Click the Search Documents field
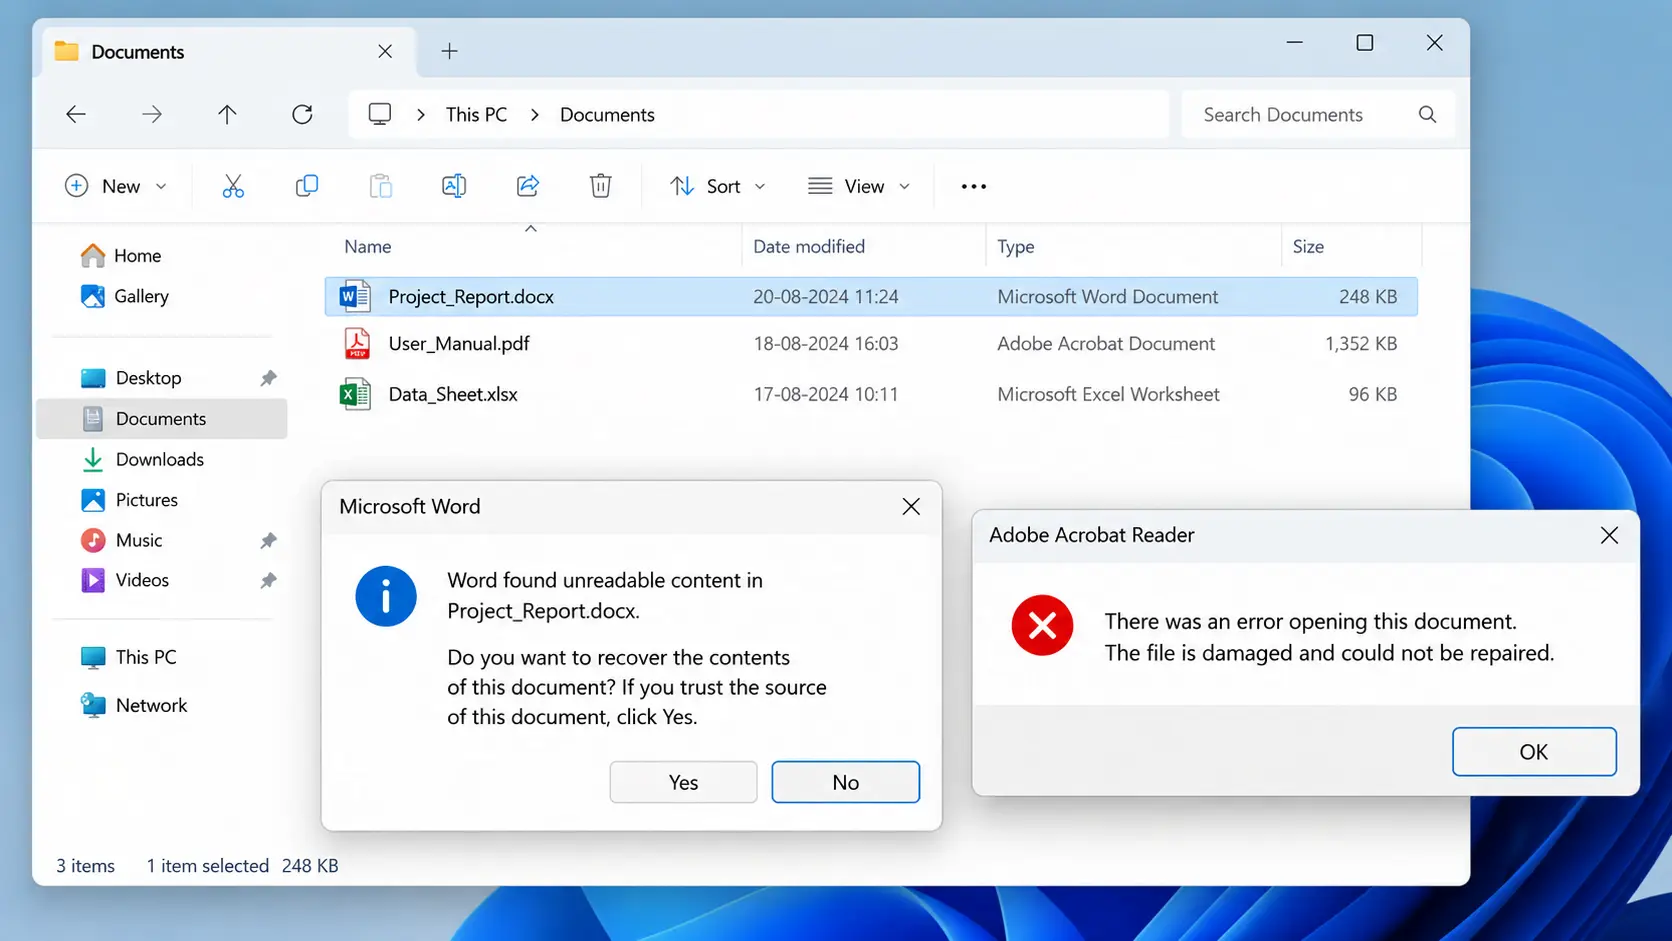 [1317, 114]
